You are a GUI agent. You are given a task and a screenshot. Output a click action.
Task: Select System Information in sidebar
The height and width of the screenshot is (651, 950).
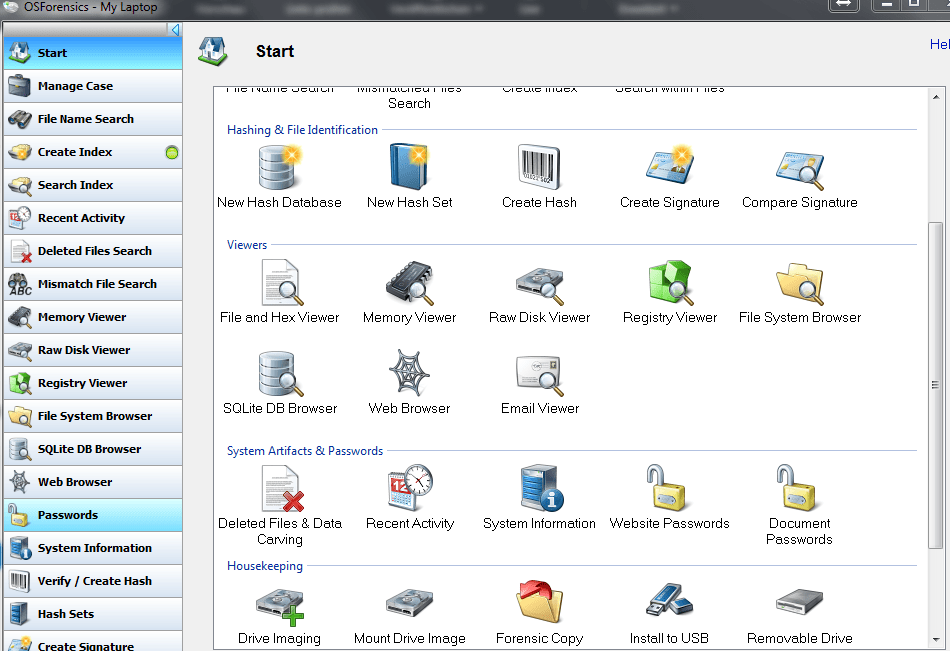(93, 549)
